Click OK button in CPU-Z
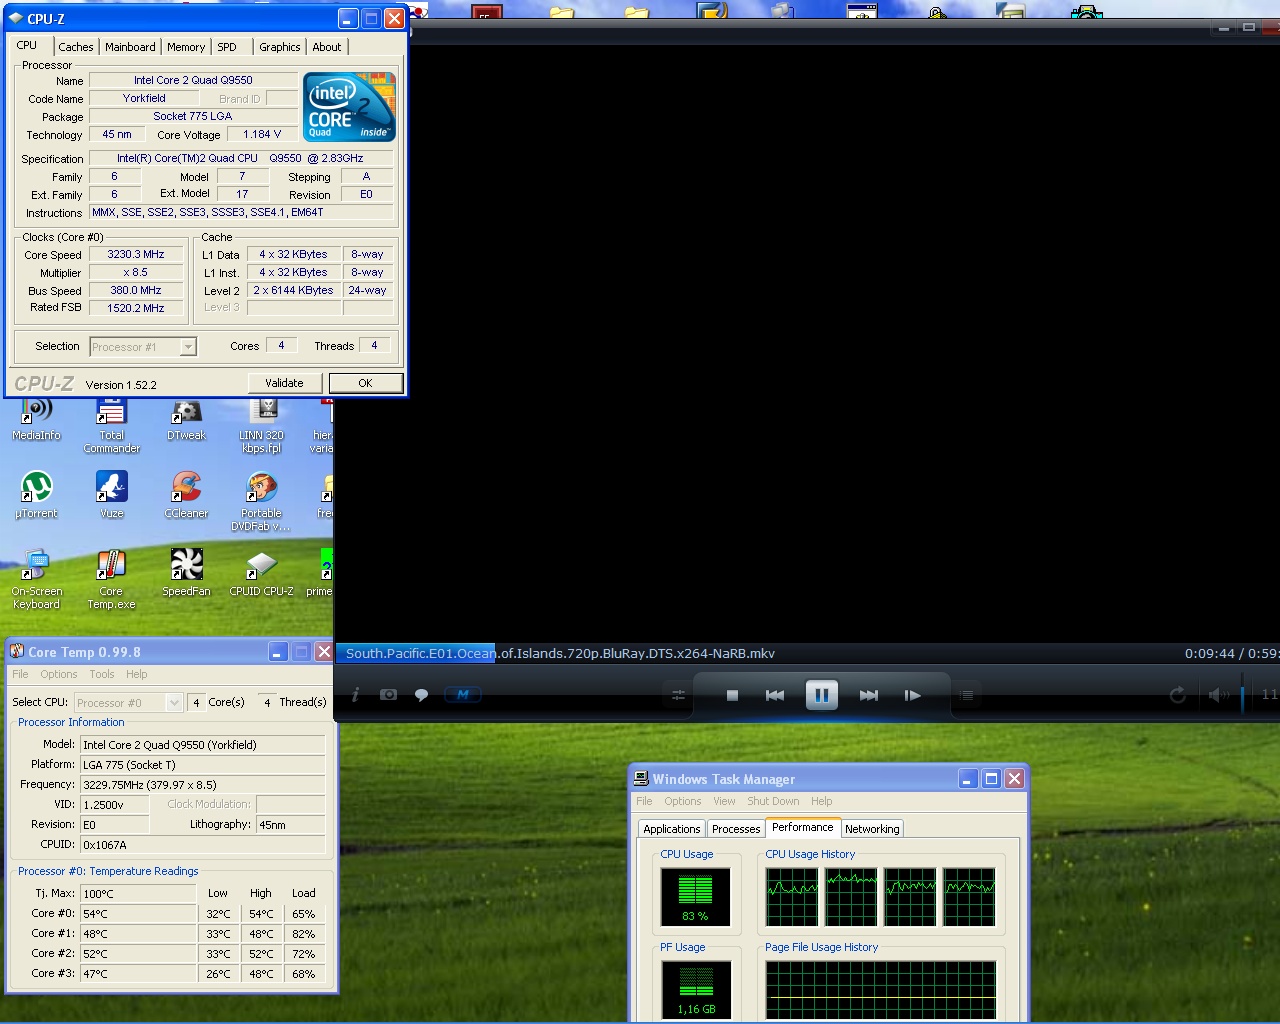1280x1024 pixels. point(365,383)
